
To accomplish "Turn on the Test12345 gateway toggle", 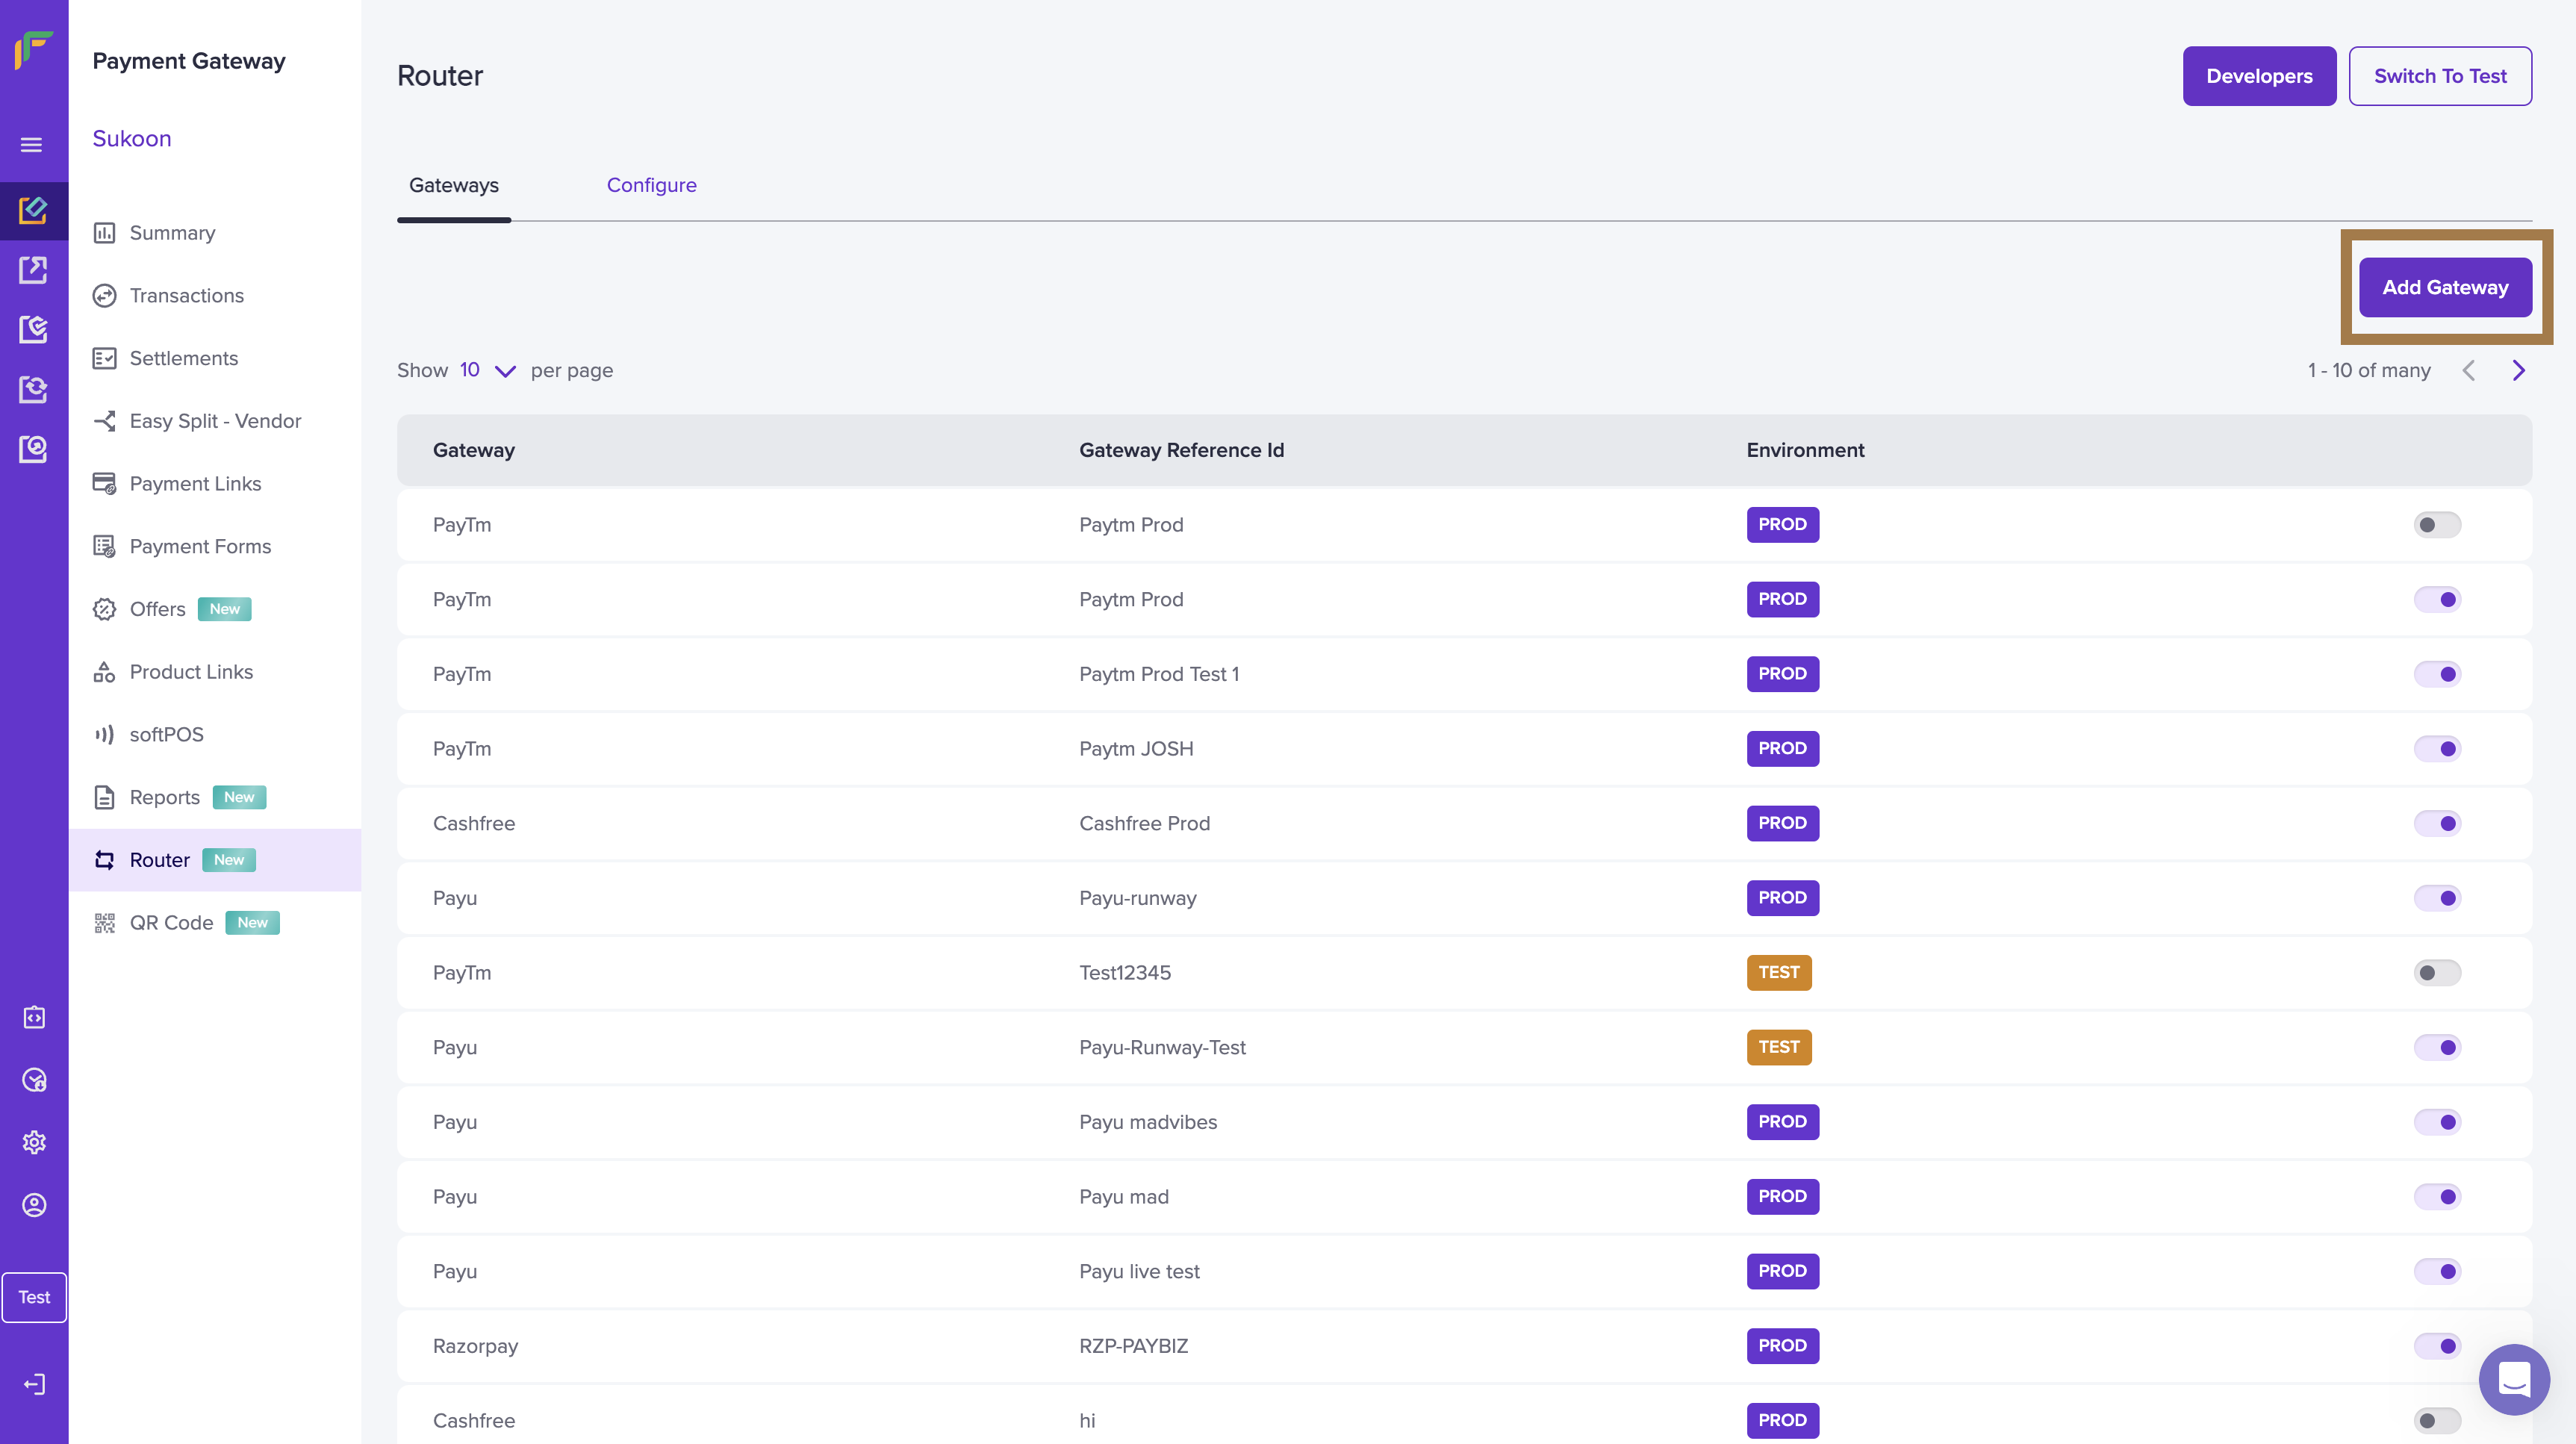I will pos(2436,973).
